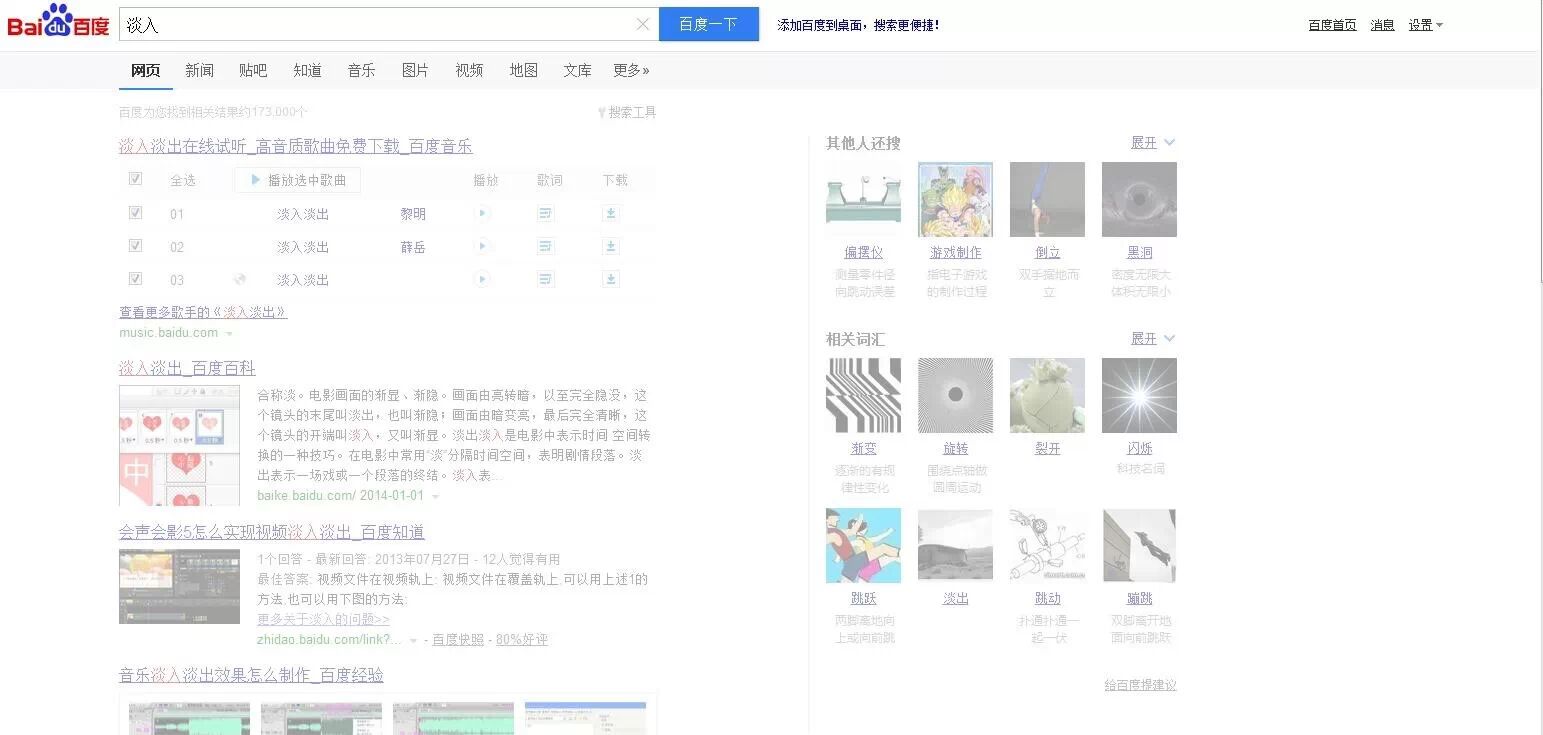
Task: Open the 偏摆仪 thumbnail image
Action: (x=863, y=199)
